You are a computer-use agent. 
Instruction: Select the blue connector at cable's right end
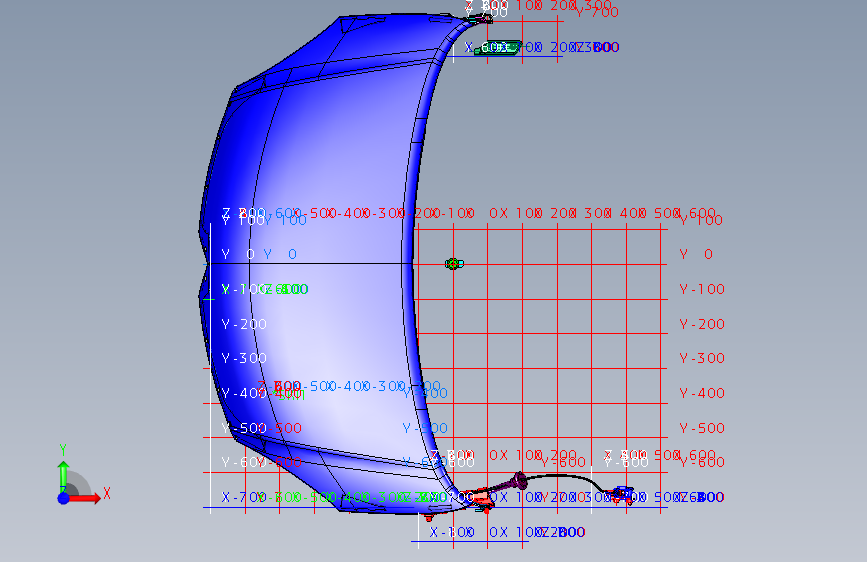621,494
